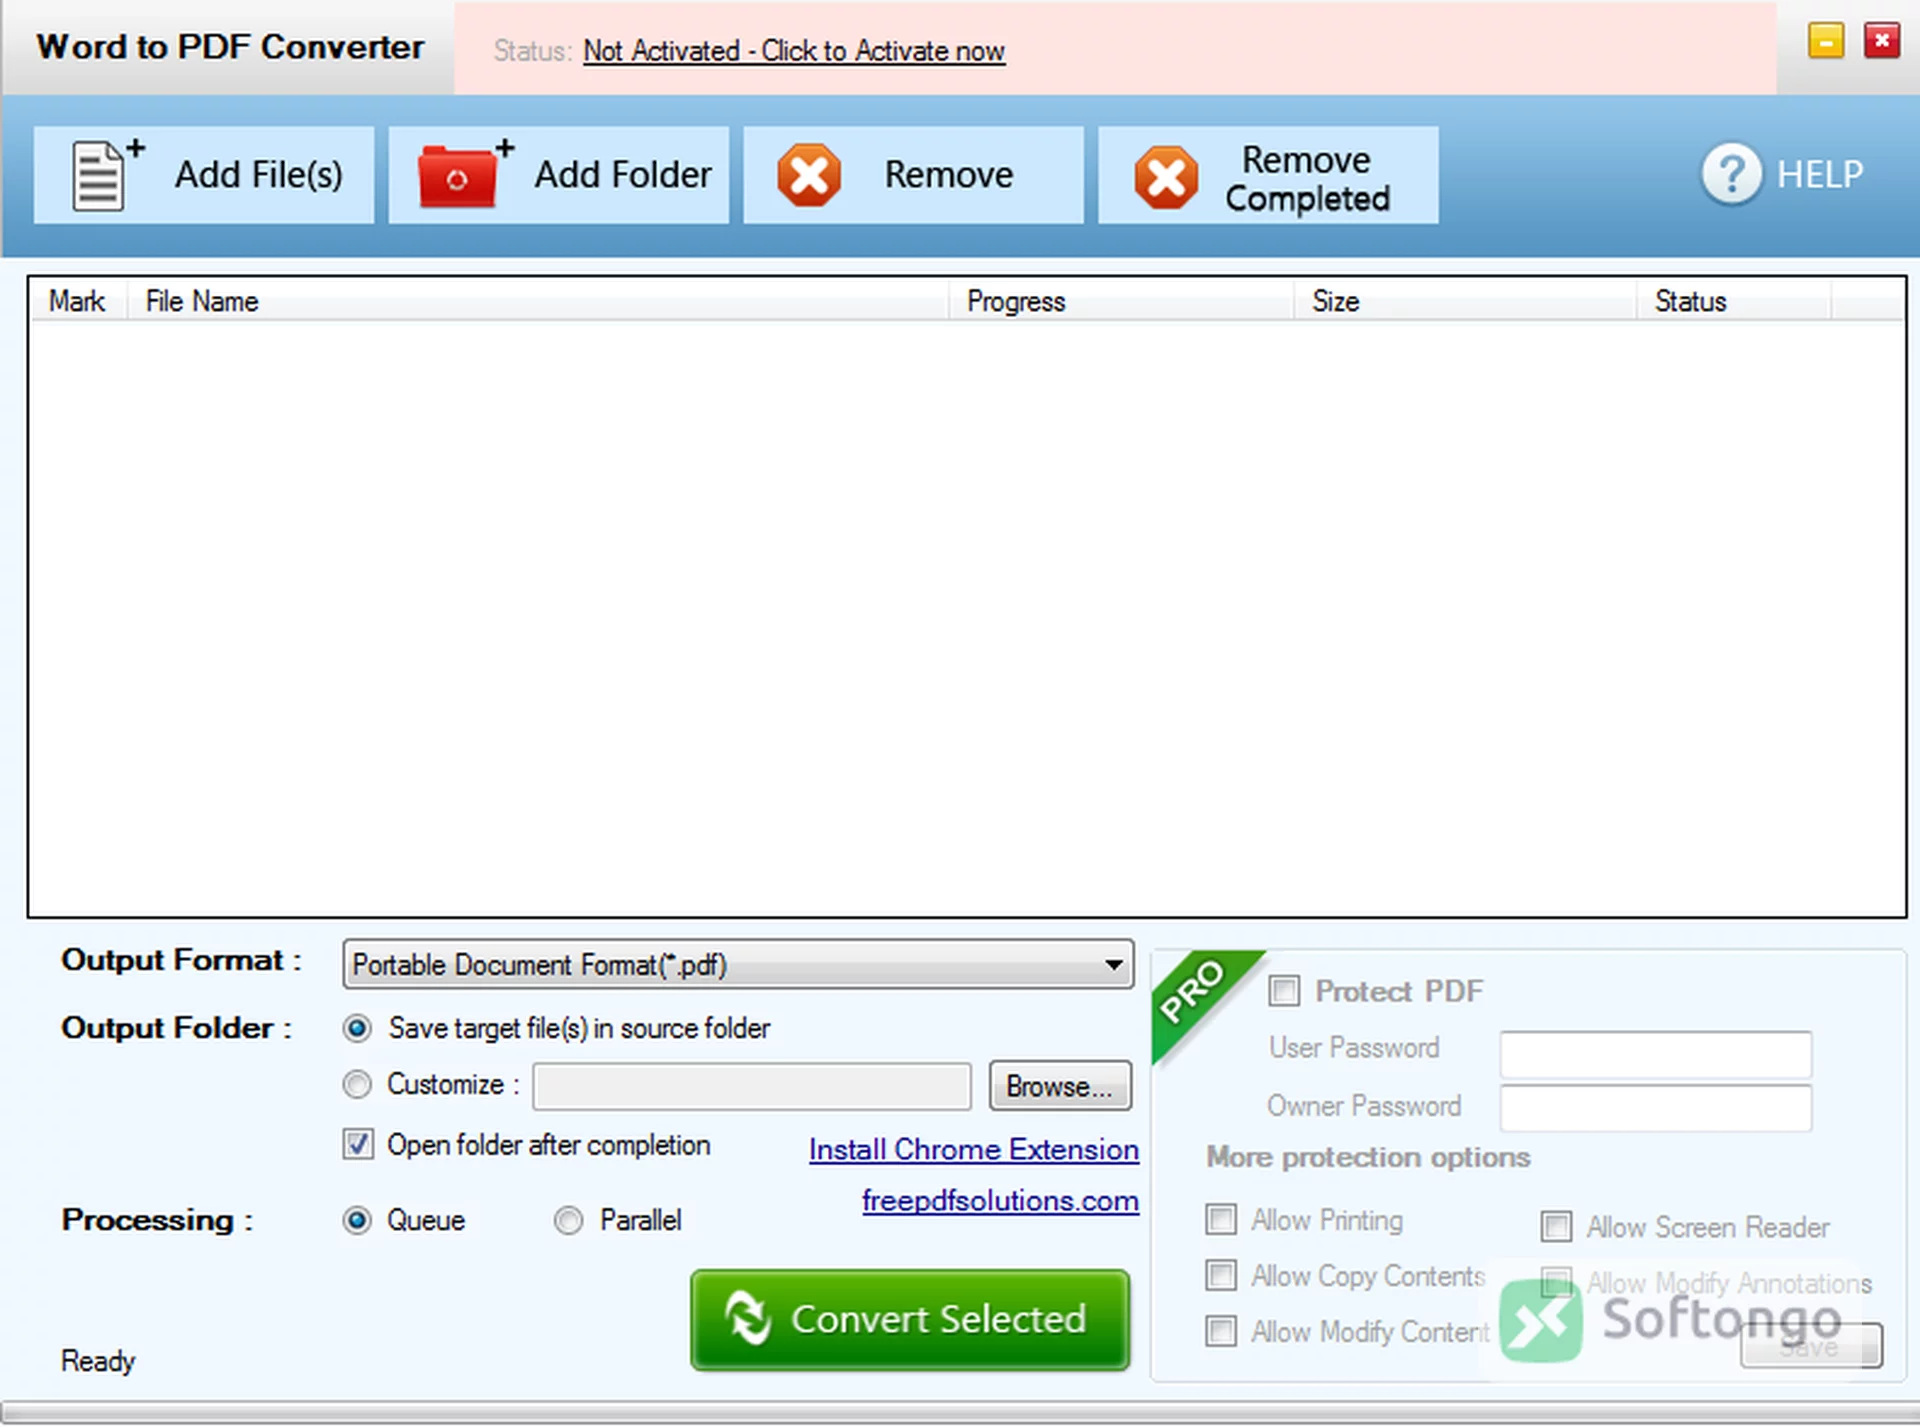Click the refresh arrows on Convert Selected
Screen dimensions: 1920x1427
[748, 1318]
